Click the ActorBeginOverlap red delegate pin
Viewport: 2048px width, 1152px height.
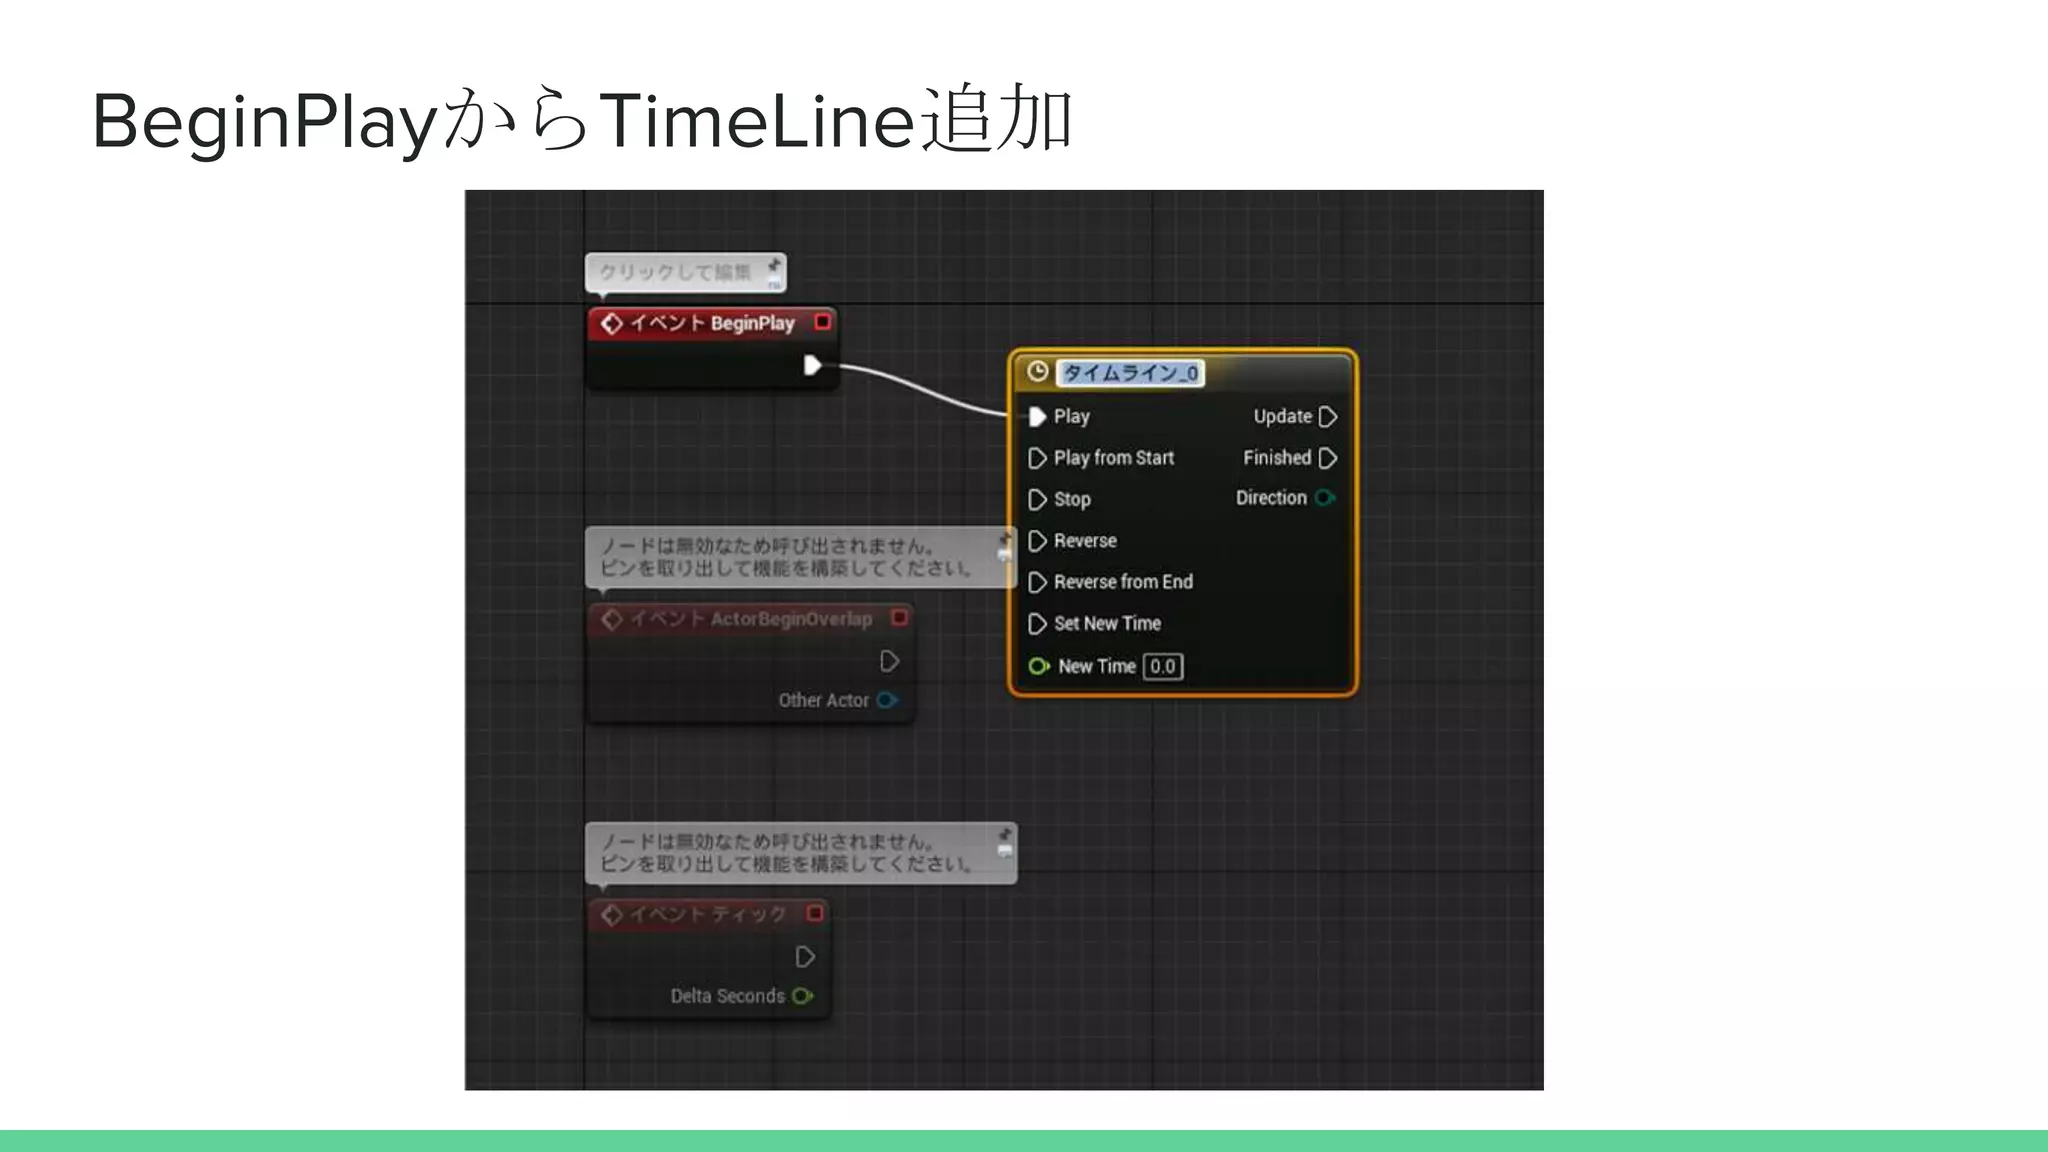(x=899, y=618)
